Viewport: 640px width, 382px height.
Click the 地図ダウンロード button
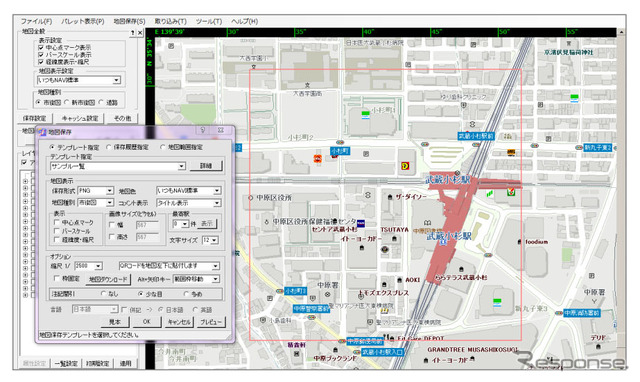click(x=108, y=280)
